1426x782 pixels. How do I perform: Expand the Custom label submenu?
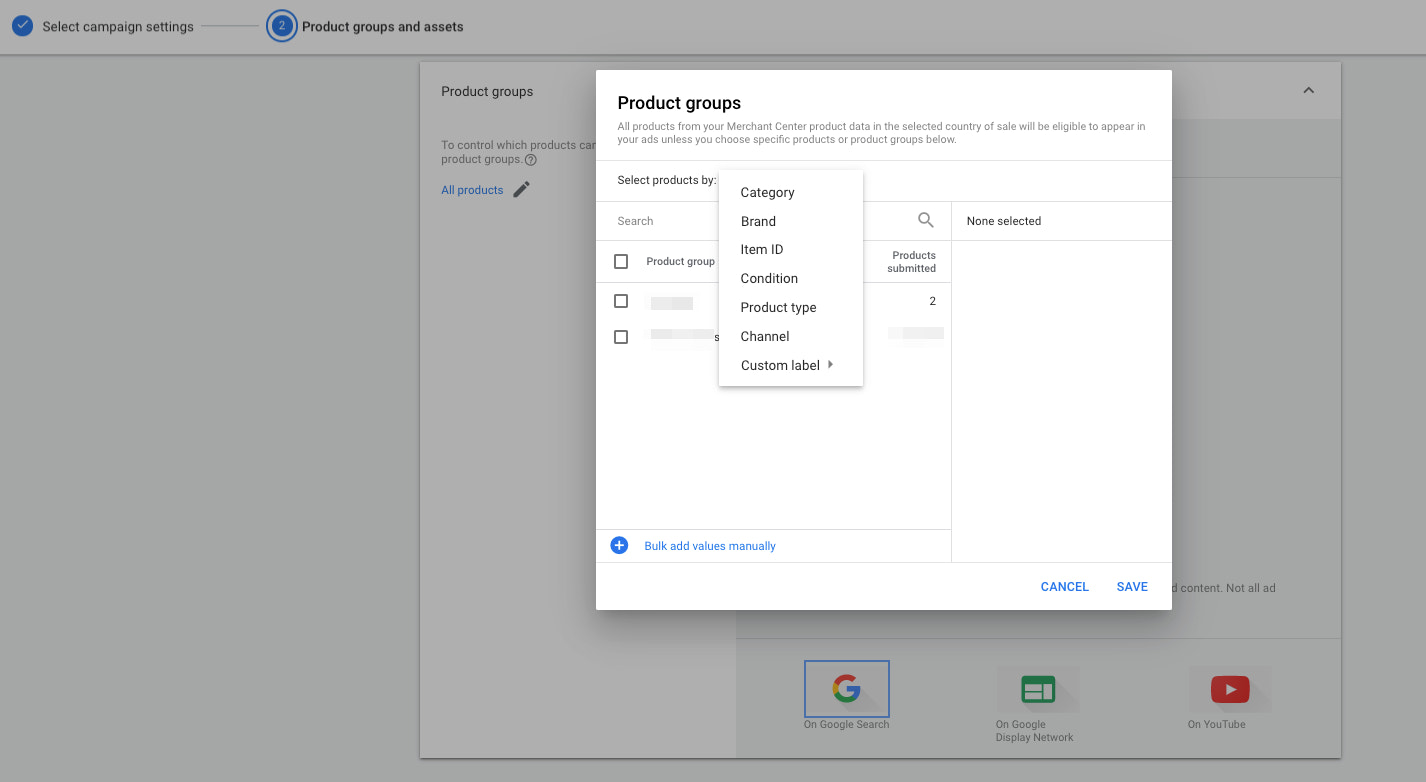789,365
